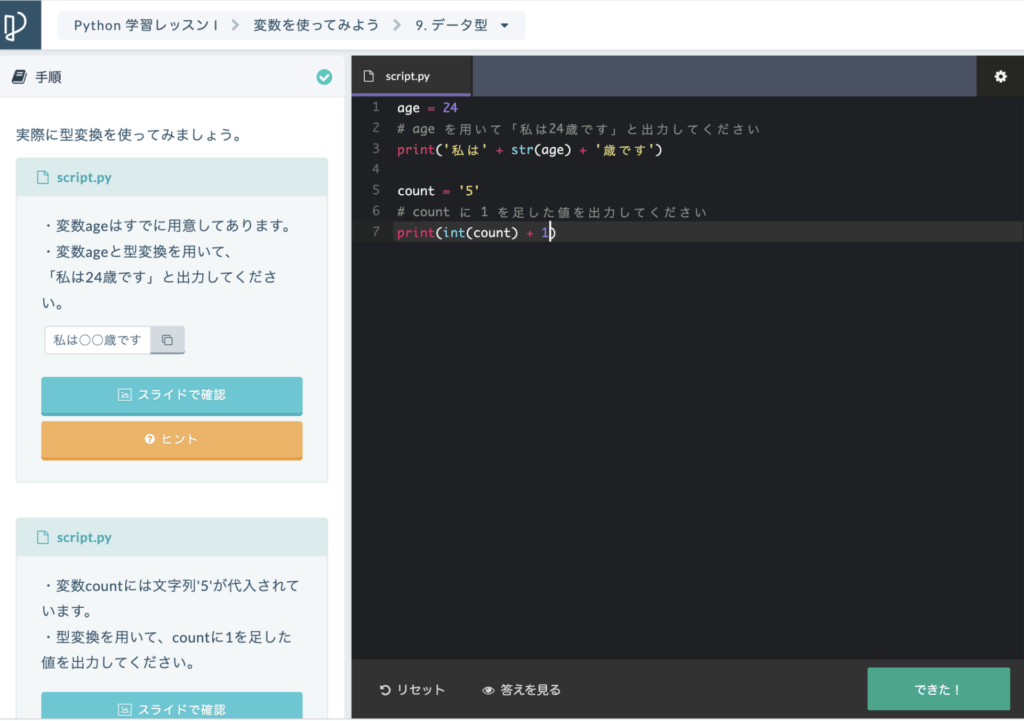1024x721 pixels.
Task: Click the first script.py panel header
Action: [171, 177]
